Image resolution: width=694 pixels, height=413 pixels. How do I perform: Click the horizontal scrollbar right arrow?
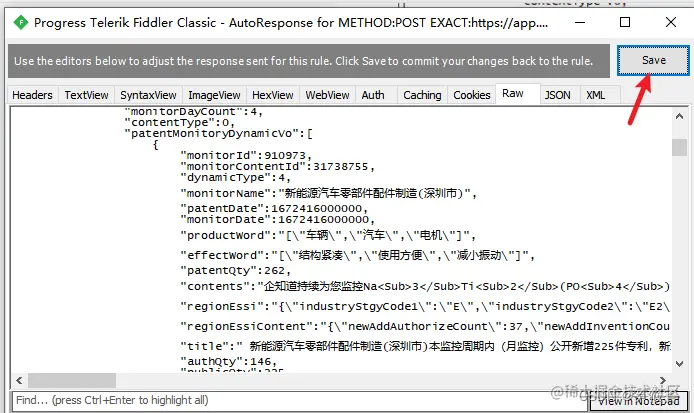(663, 380)
